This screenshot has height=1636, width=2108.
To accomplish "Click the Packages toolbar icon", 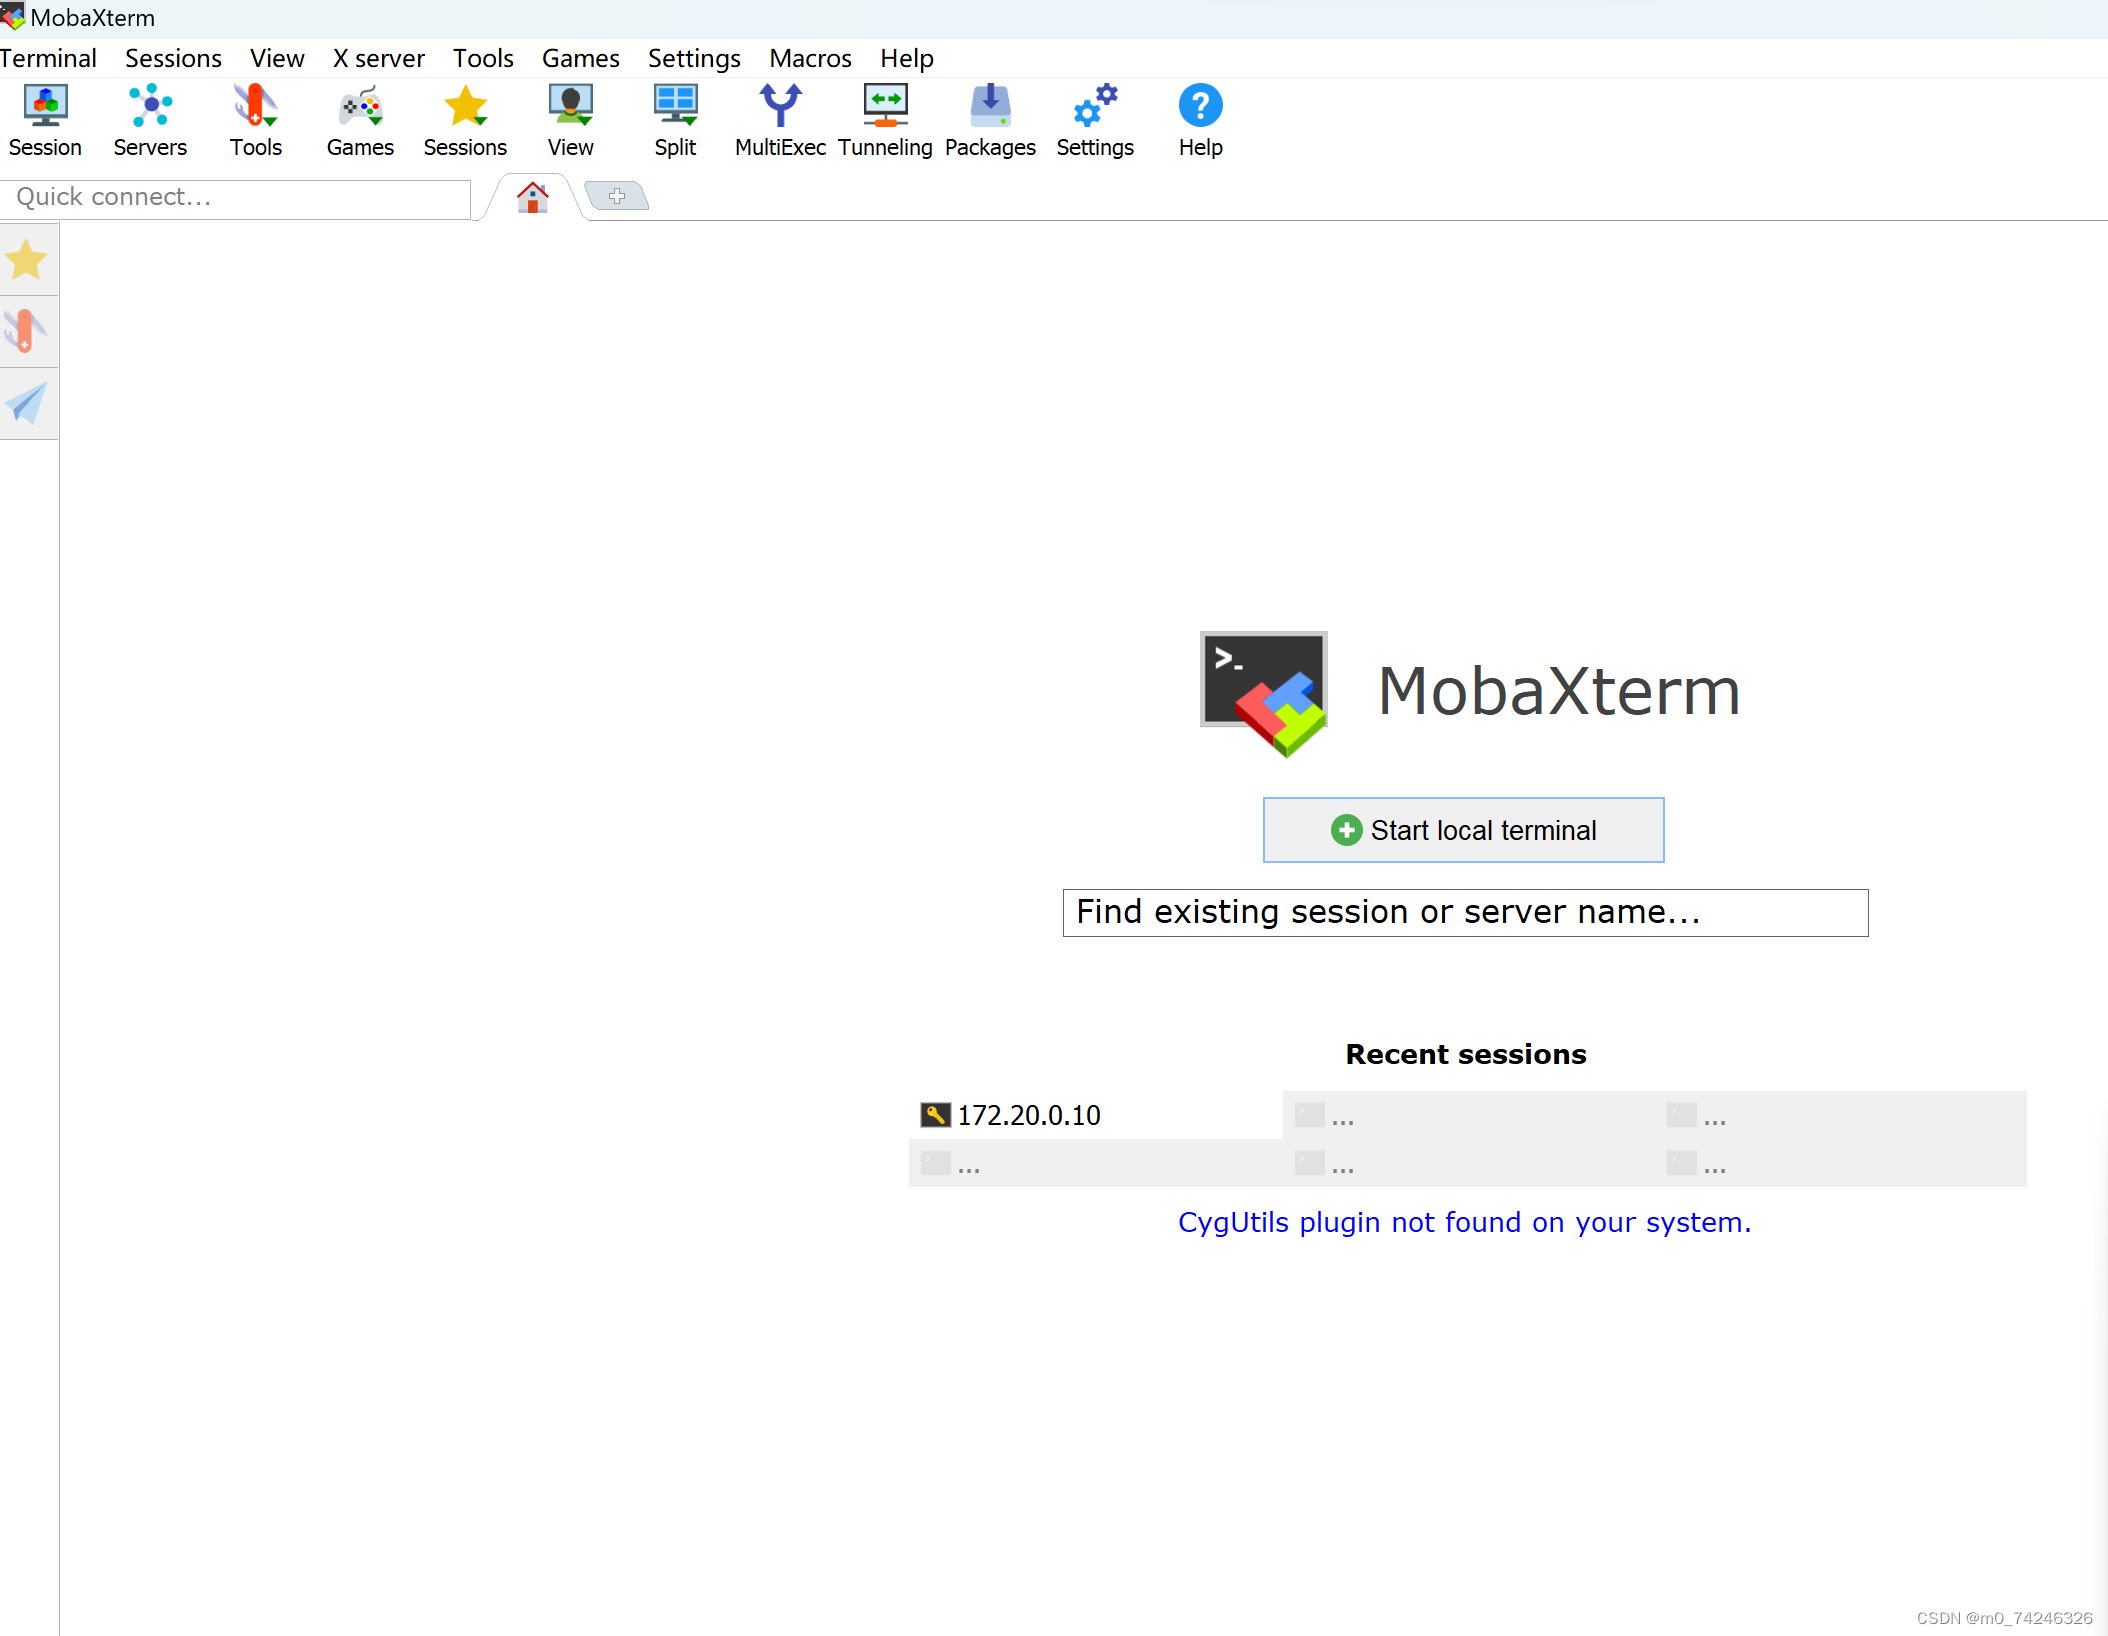I will tap(990, 120).
